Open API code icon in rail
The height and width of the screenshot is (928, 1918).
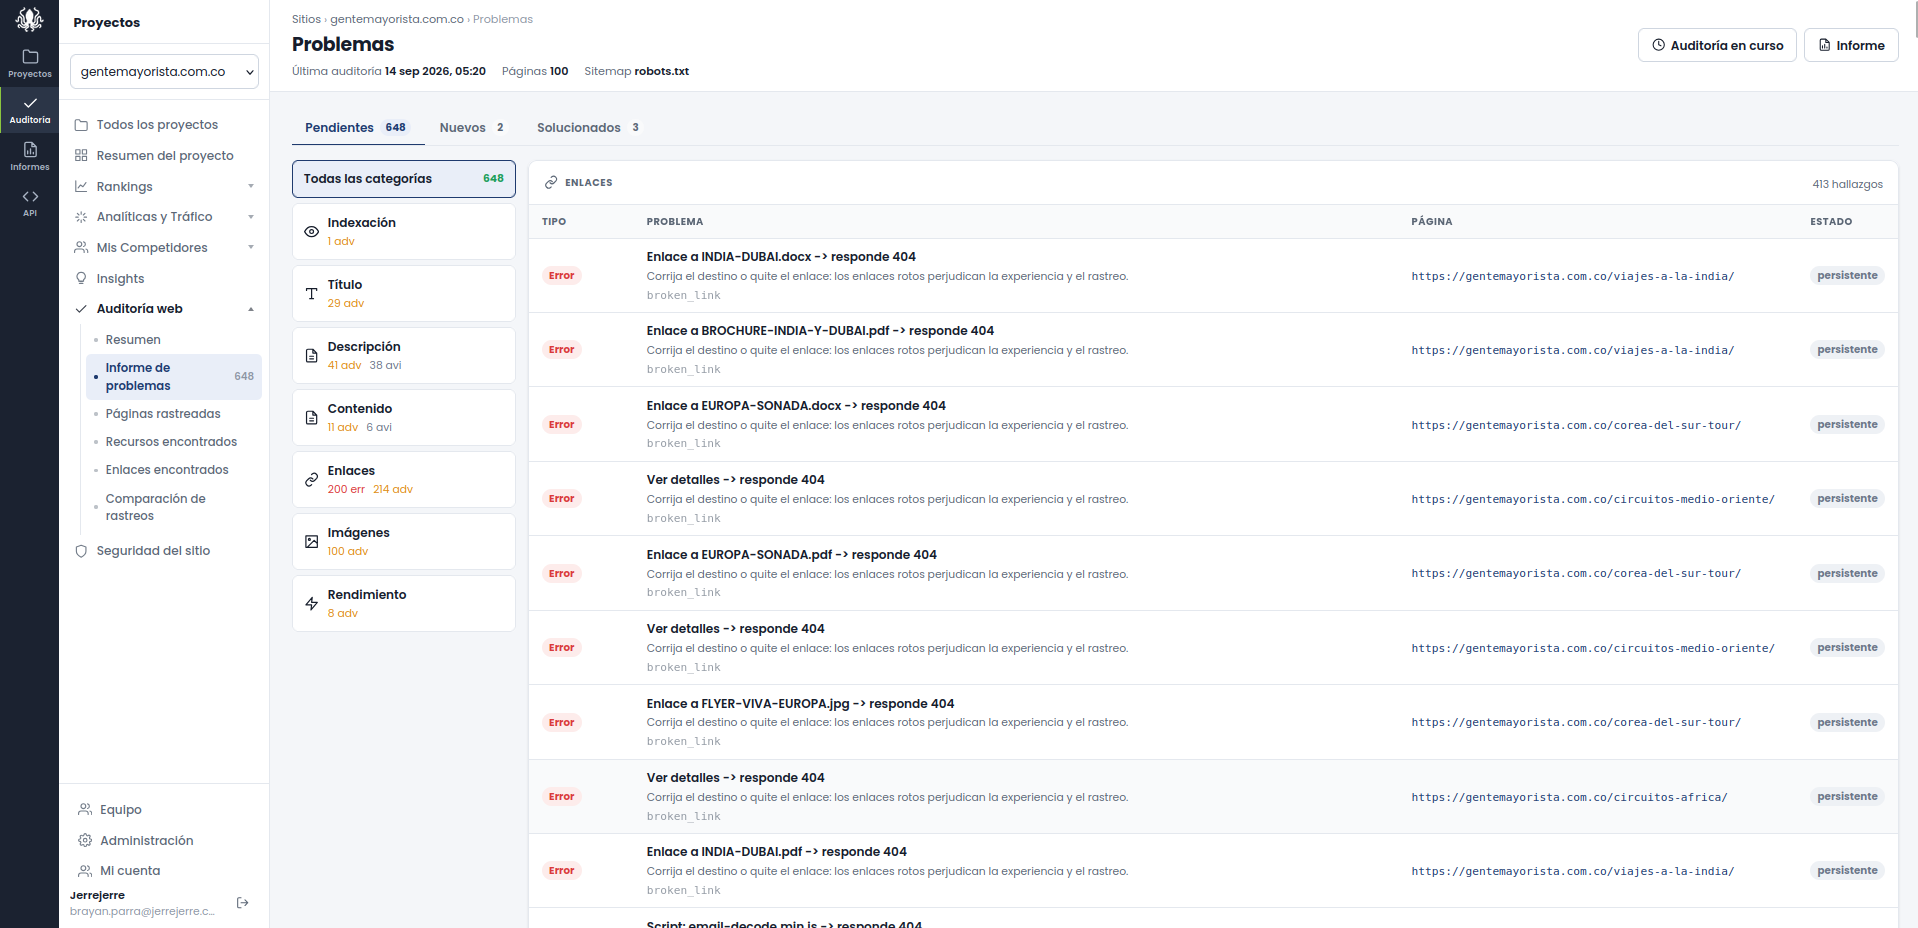point(30,203)
